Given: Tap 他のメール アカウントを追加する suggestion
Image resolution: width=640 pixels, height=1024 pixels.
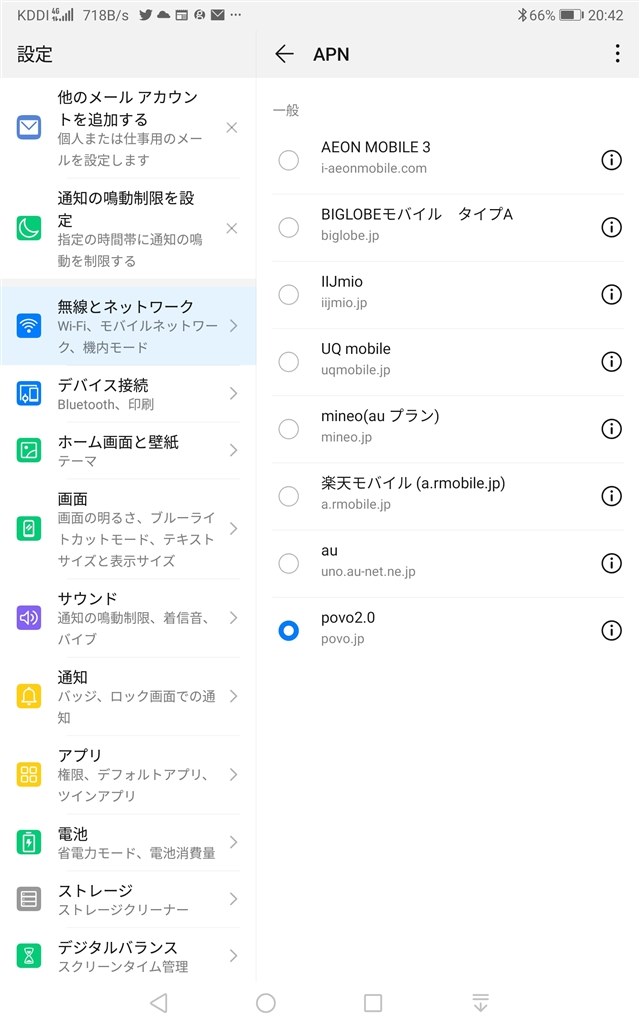Looking at the screenshot, I should [128, 127].
